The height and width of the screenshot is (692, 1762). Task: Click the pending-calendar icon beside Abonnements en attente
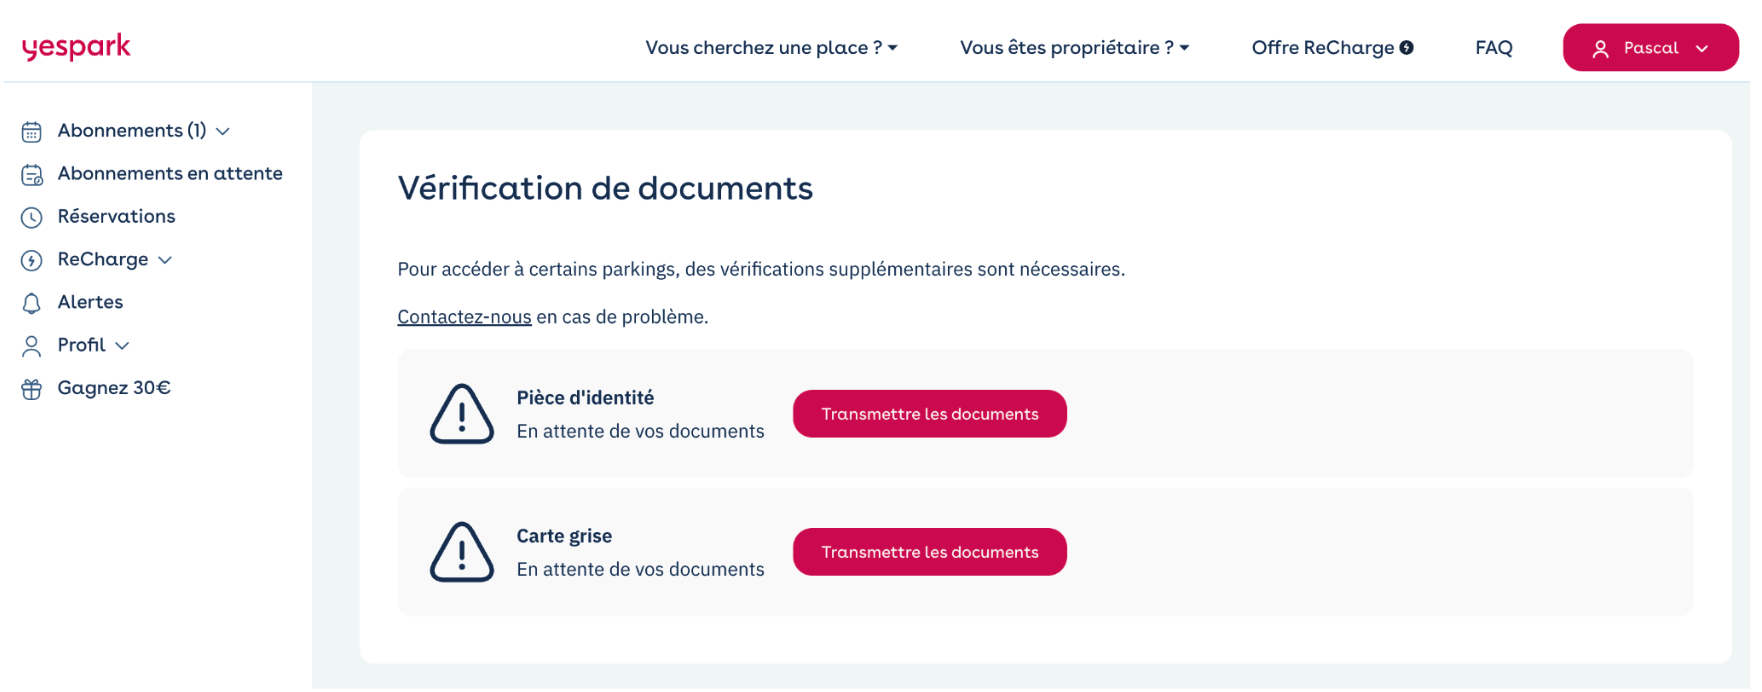click(x=32, y=175)
